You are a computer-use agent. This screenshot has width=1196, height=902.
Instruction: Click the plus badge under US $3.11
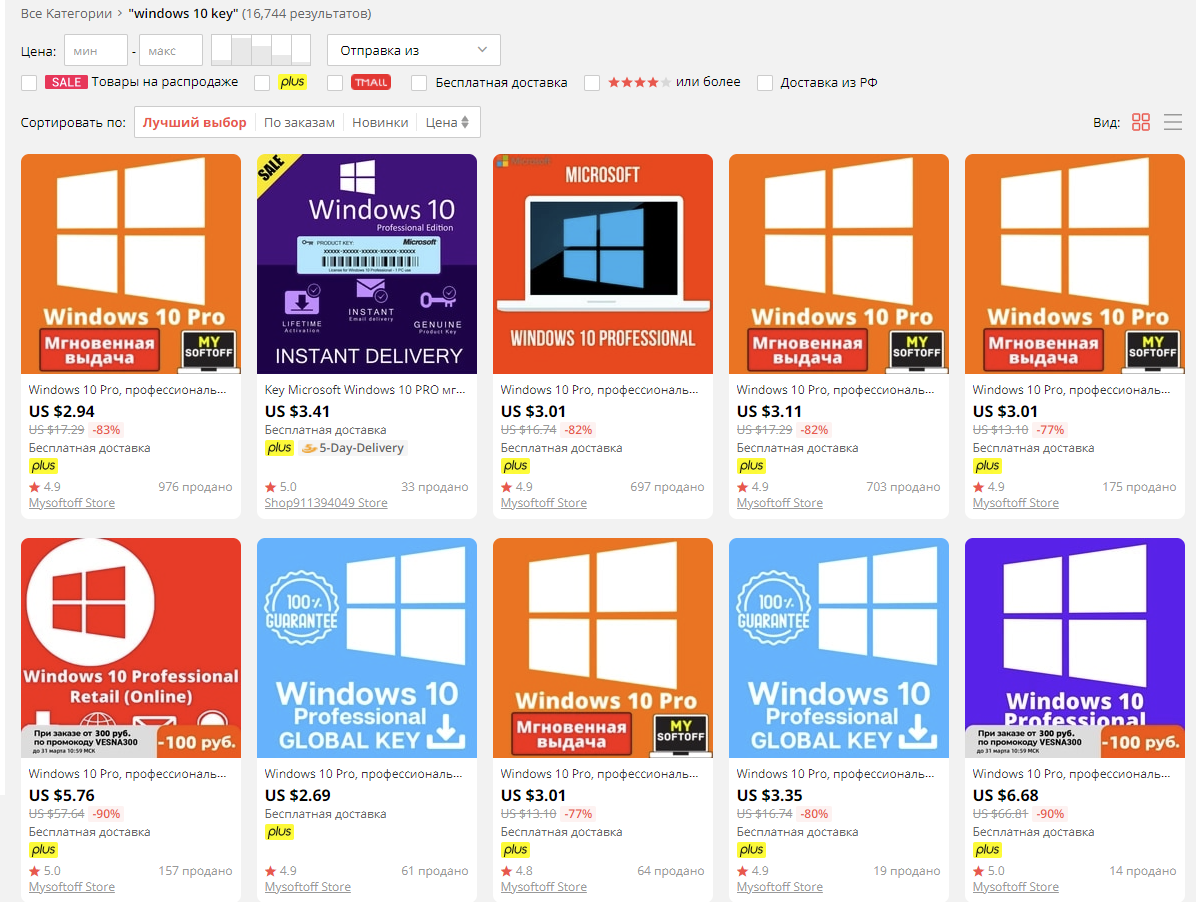[751, 466]
